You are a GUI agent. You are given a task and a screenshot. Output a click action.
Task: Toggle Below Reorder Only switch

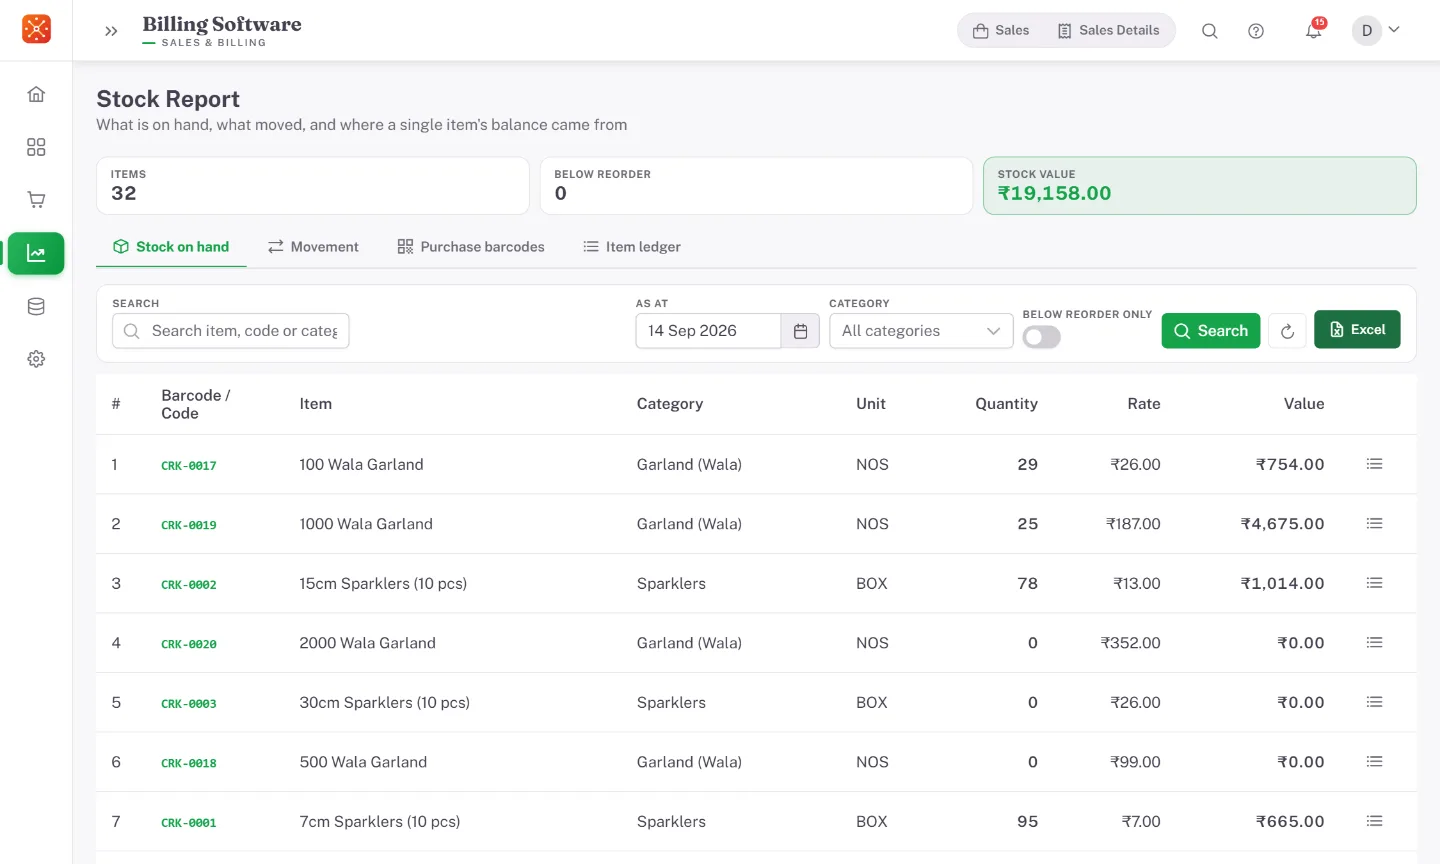[1041, 338]
